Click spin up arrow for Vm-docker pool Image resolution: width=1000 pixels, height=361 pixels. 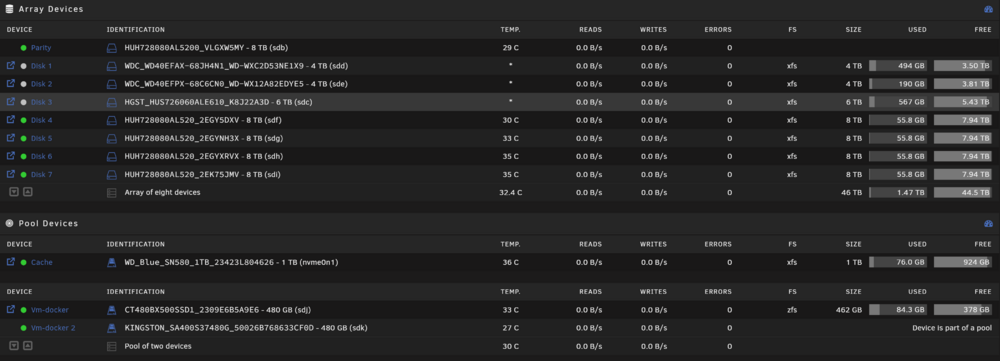pos(27,345)
